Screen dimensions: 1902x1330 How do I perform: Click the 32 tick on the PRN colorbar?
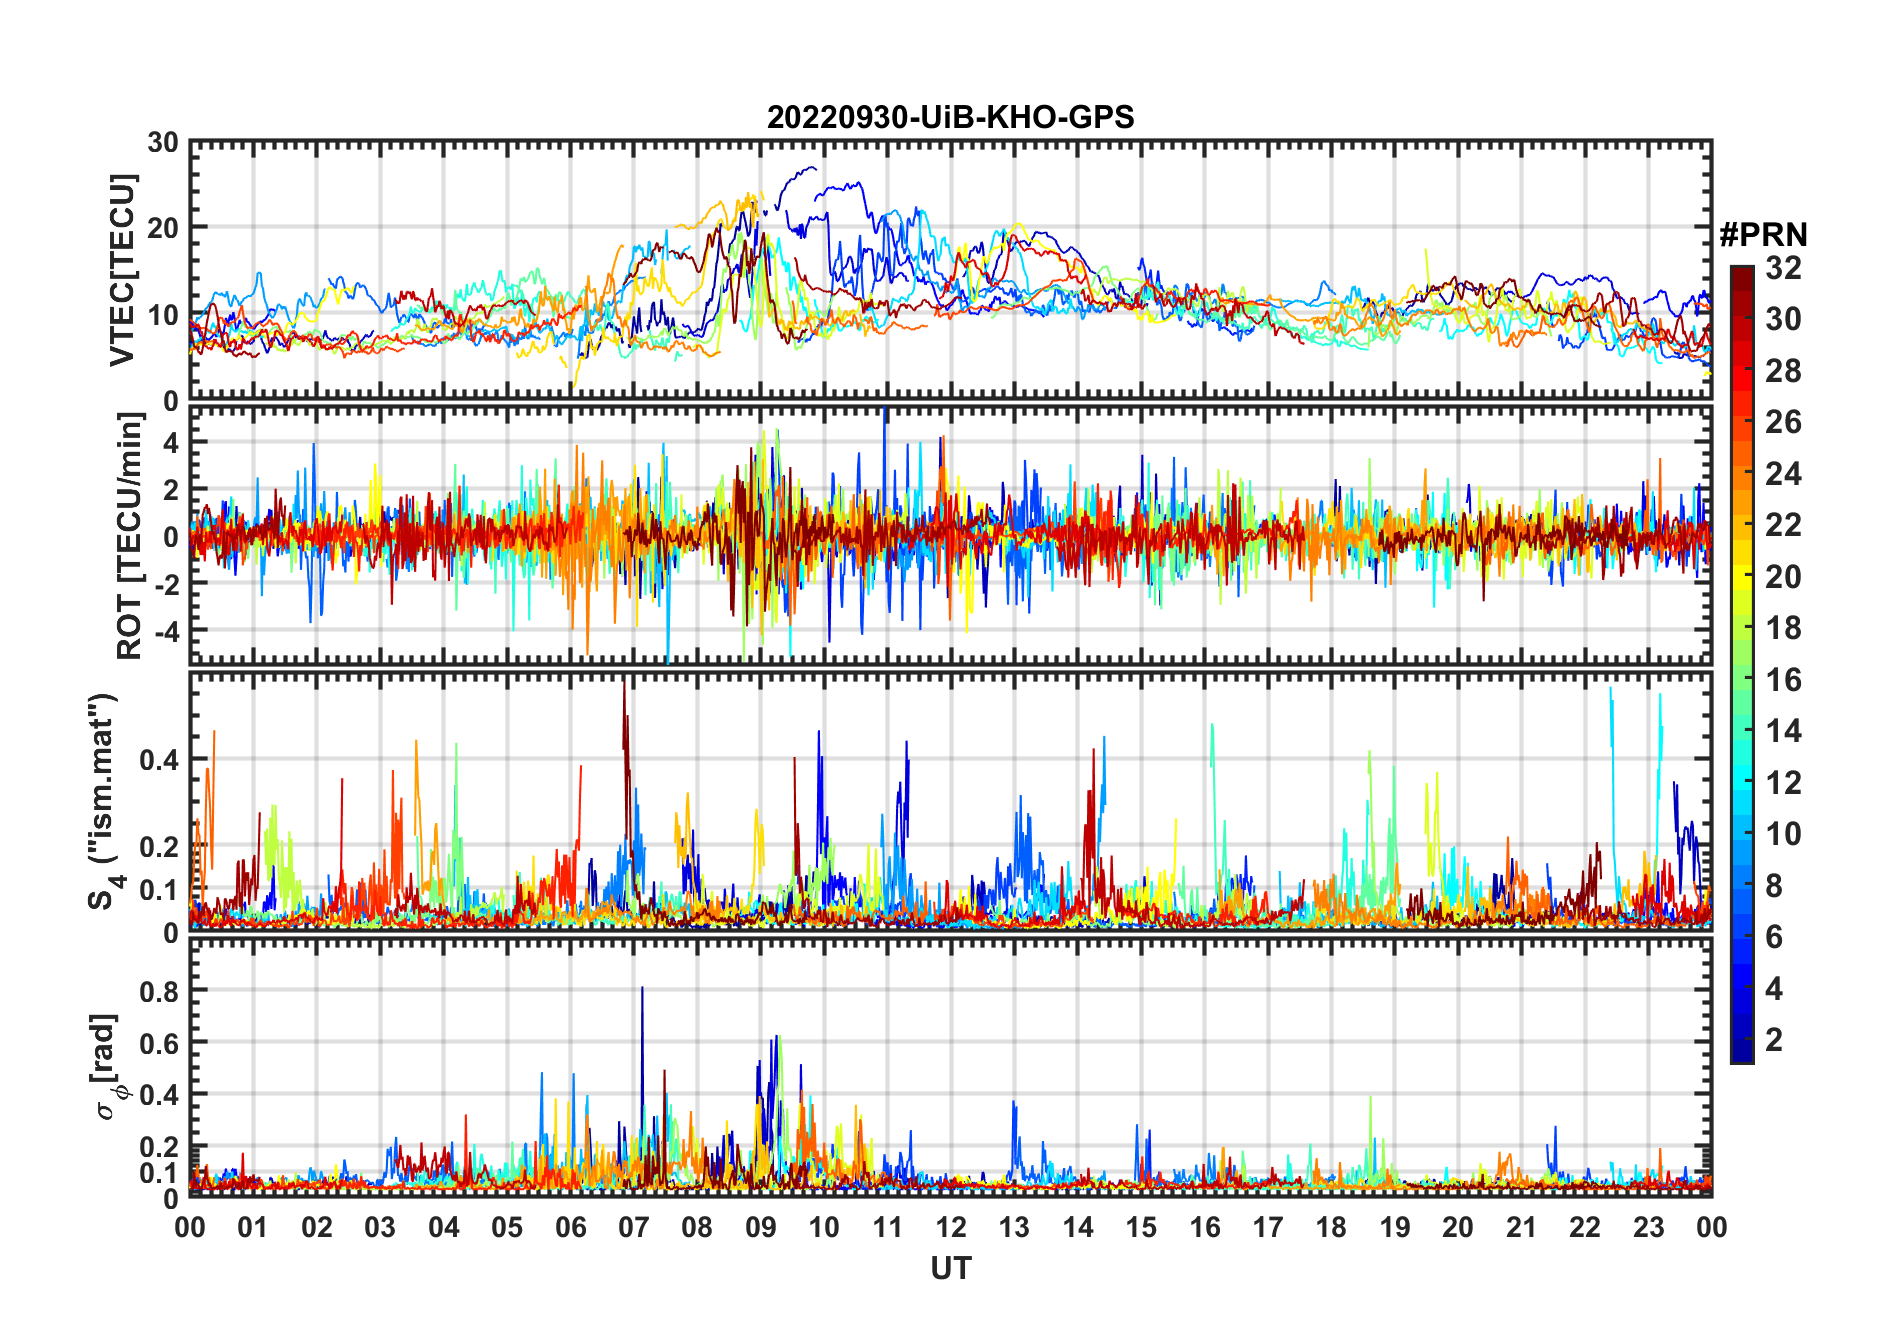coord(1783,268)
